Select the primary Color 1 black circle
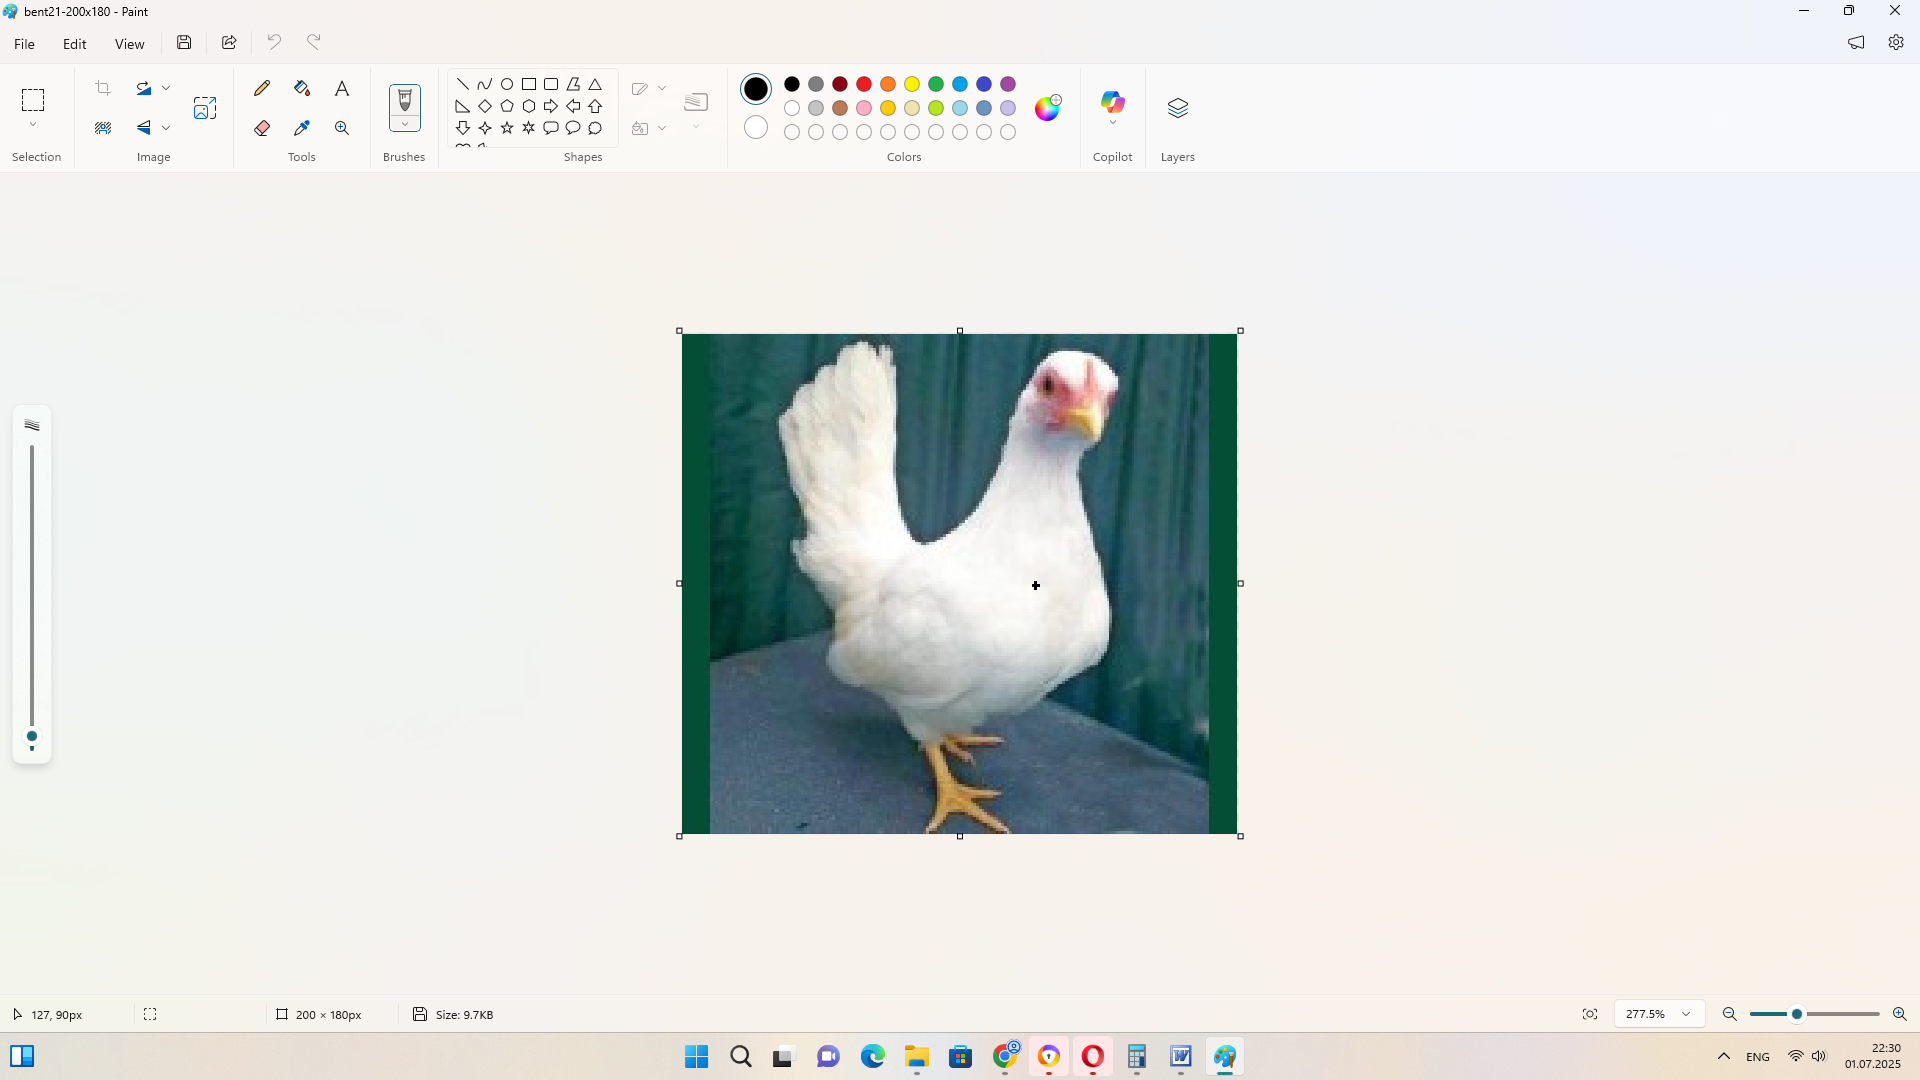This screenshot has height=1080, width=1920. pos(756,89)
